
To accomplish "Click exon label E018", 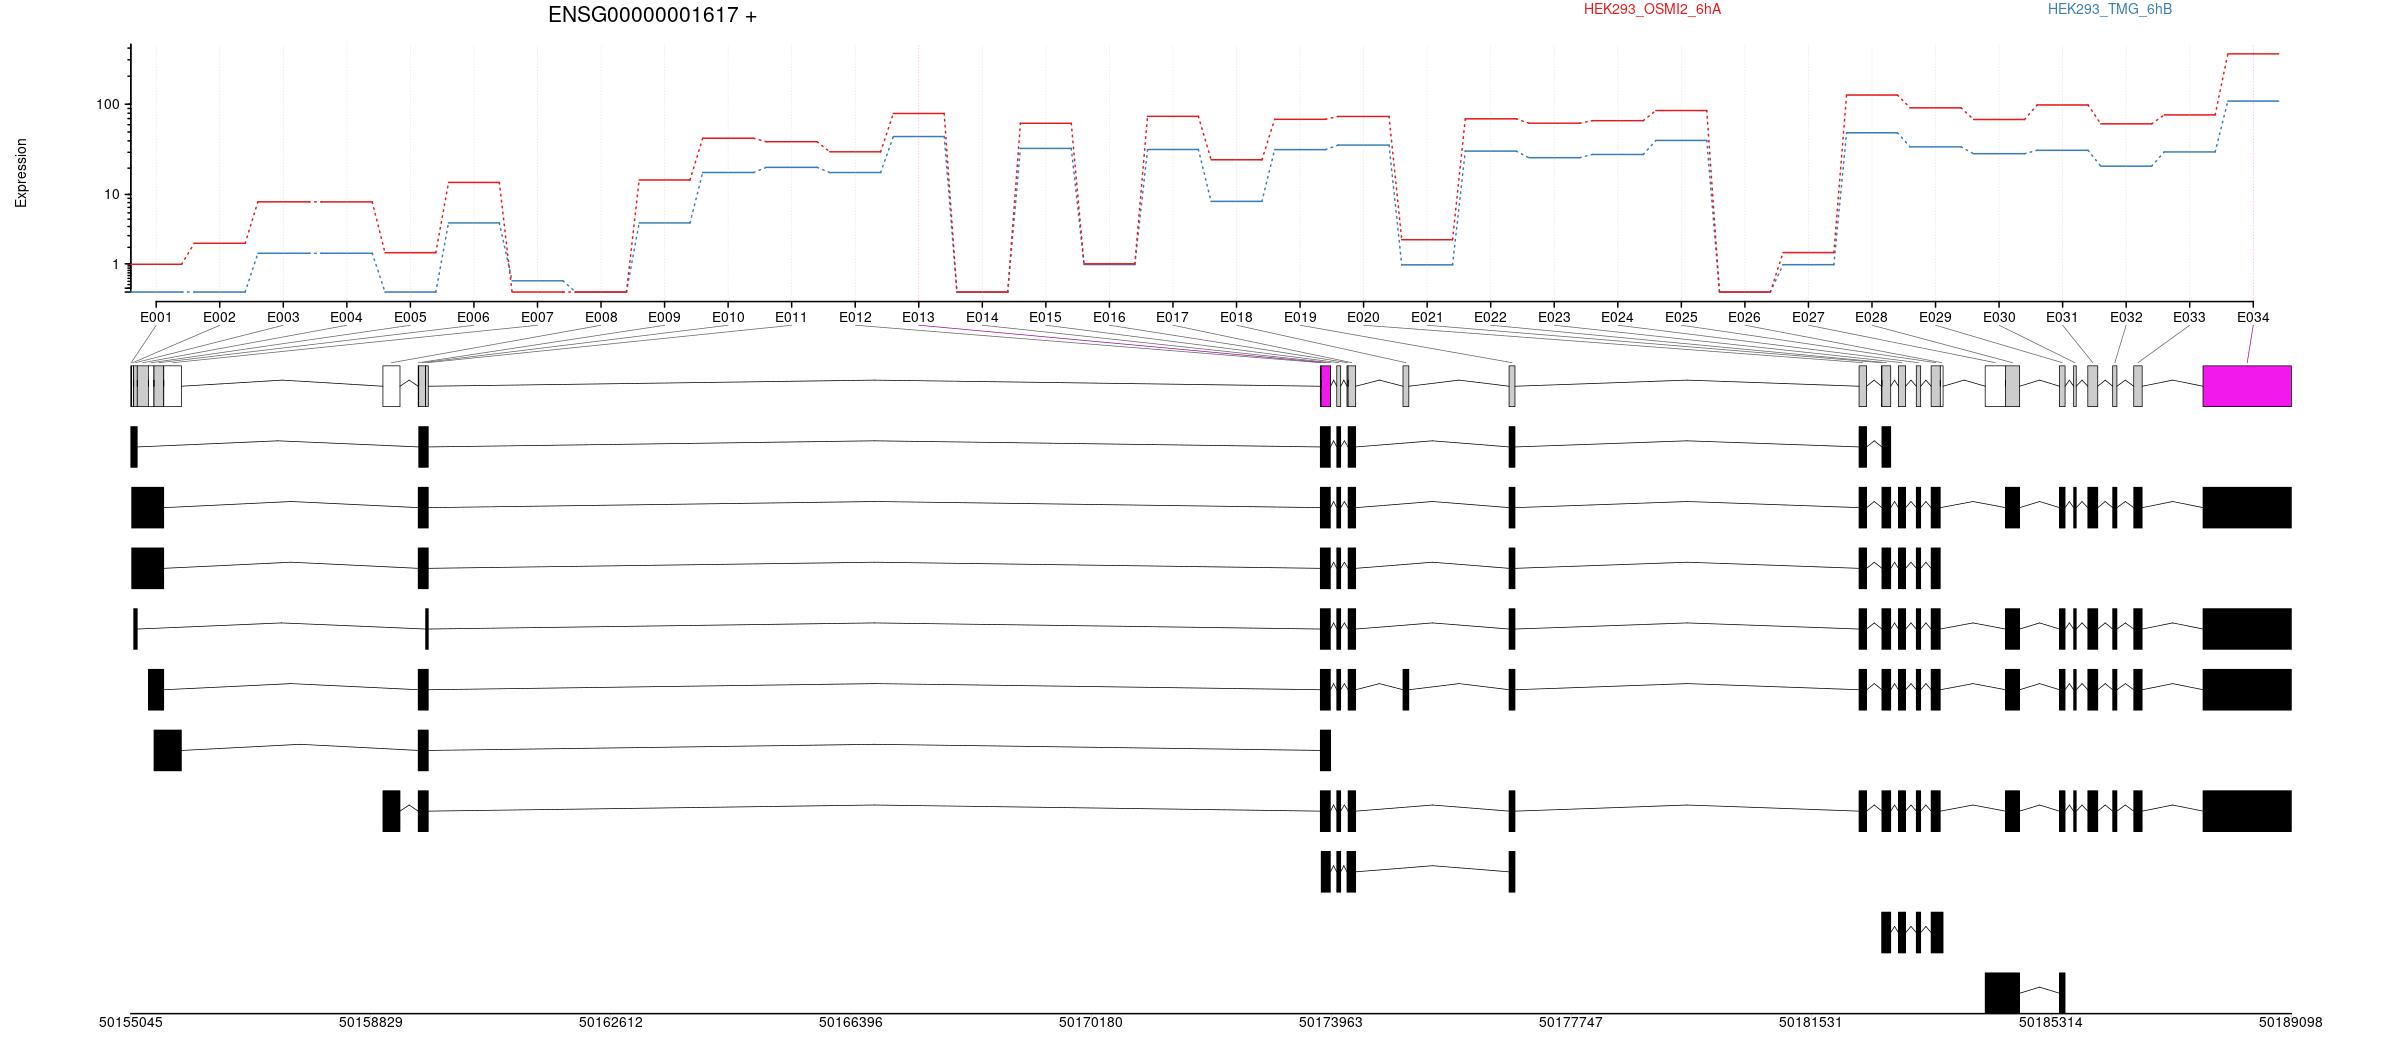I will click(x=1236, y=317).
